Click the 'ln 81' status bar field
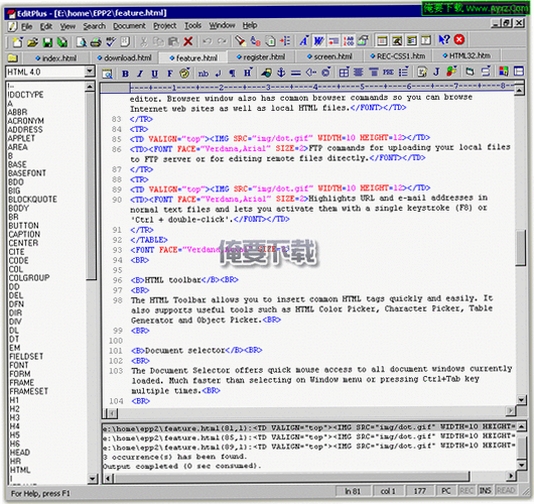This screenshot has height=504, width=534. point(352,491)
